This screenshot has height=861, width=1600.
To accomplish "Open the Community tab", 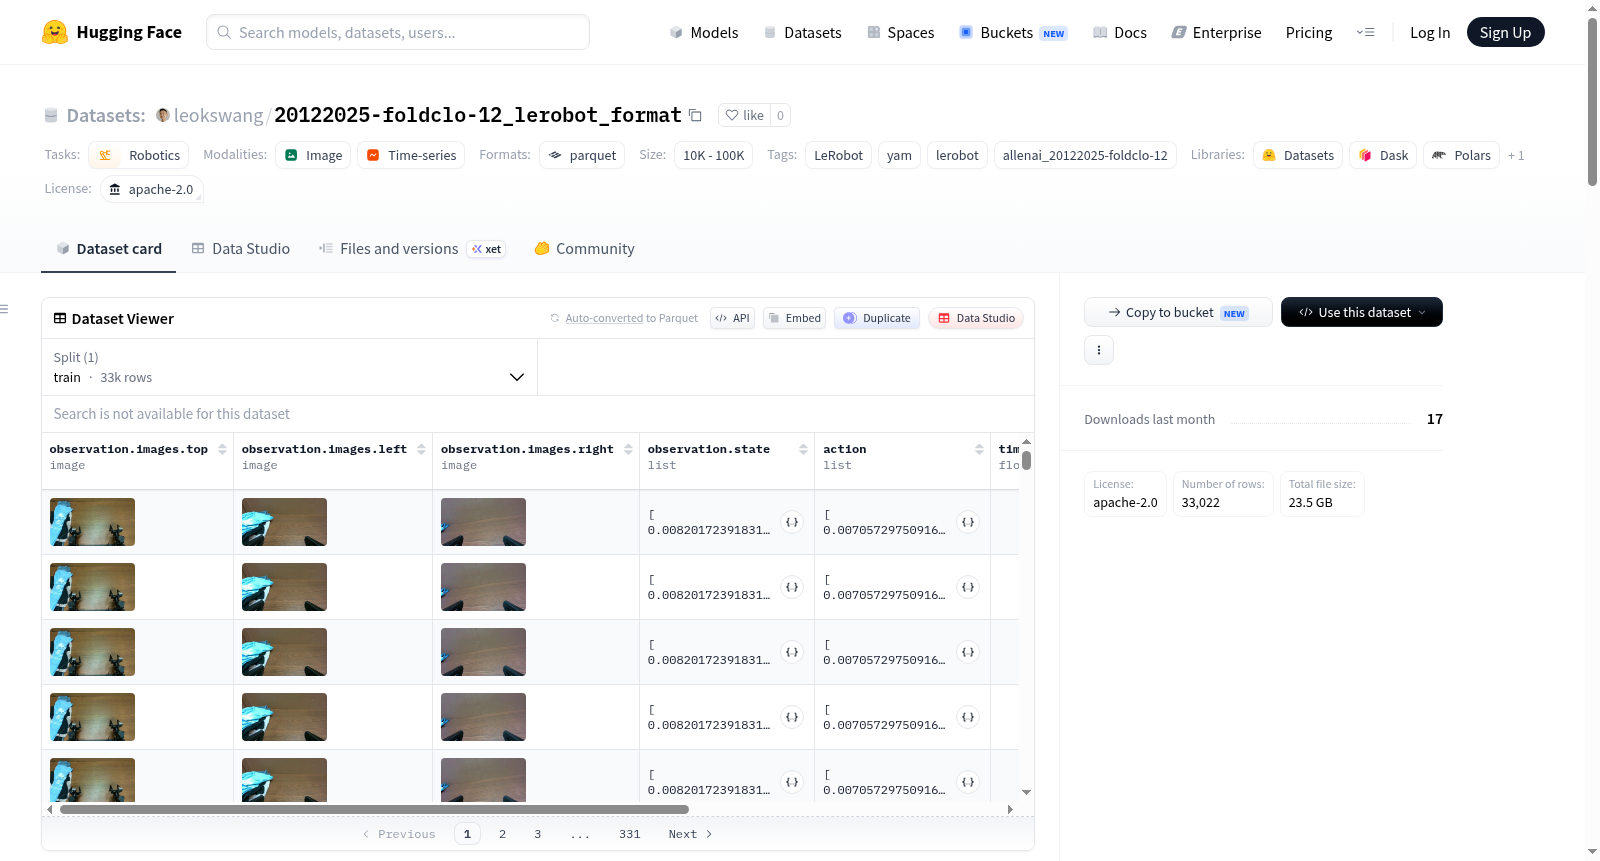I will (x=584, y=248).
